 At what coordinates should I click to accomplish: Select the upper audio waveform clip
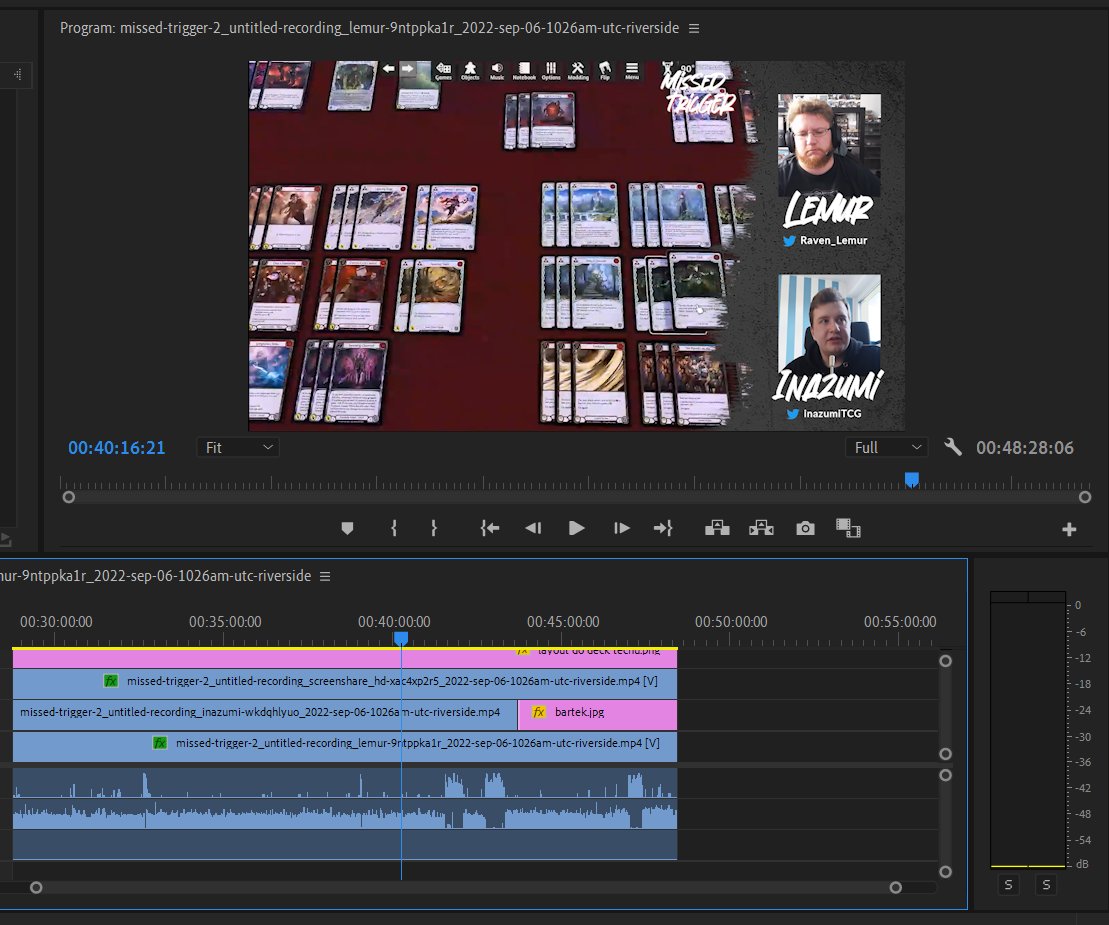(x=344, y=783)
